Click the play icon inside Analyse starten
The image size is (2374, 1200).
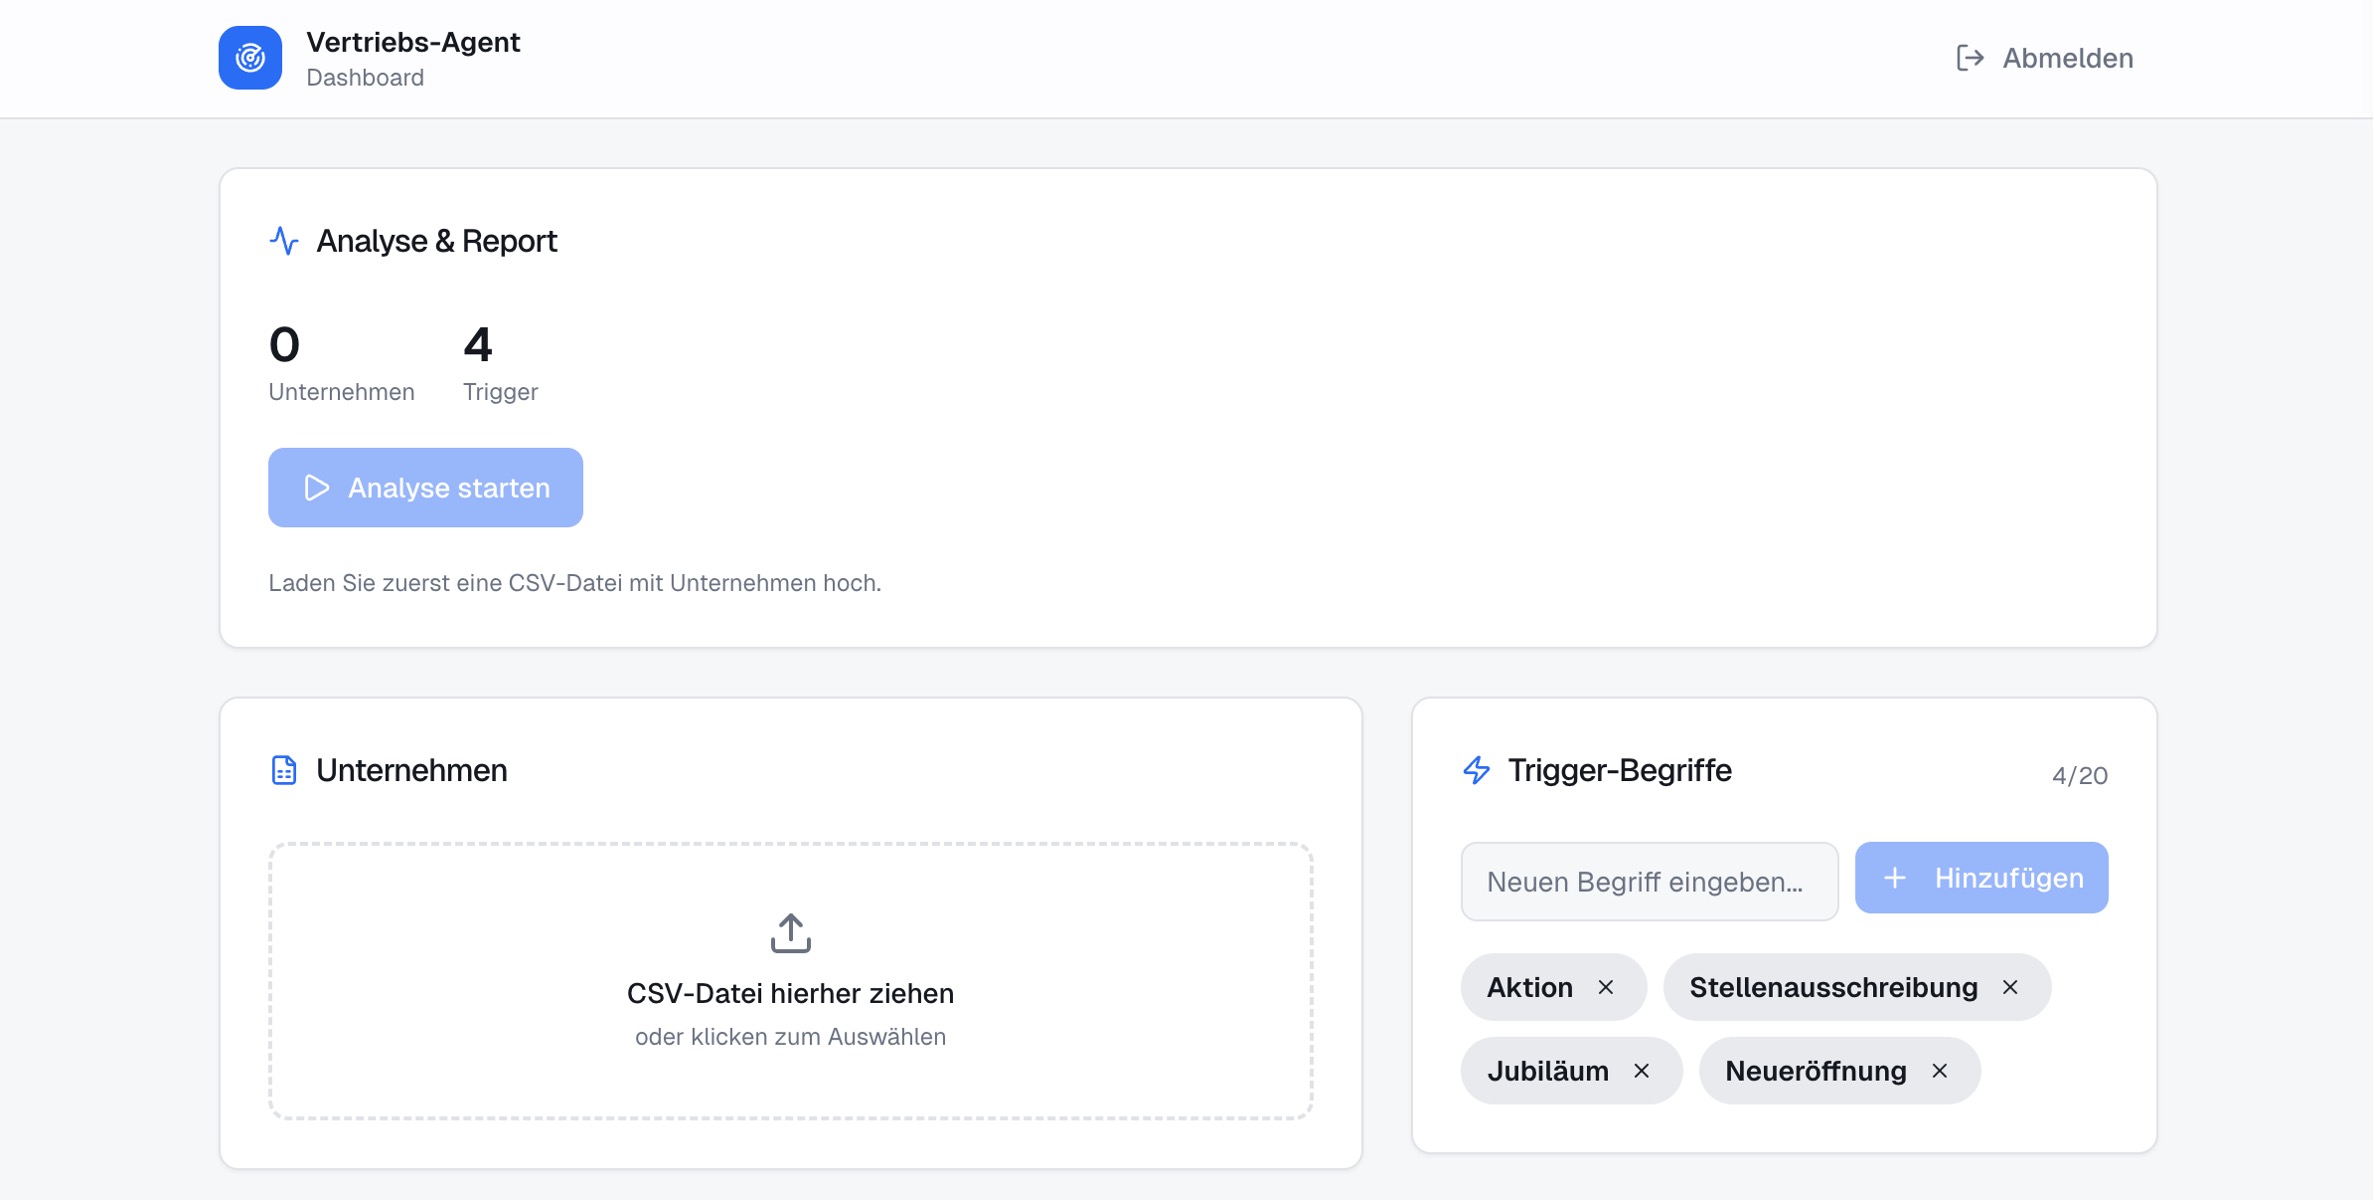click(x=317, y=488)
